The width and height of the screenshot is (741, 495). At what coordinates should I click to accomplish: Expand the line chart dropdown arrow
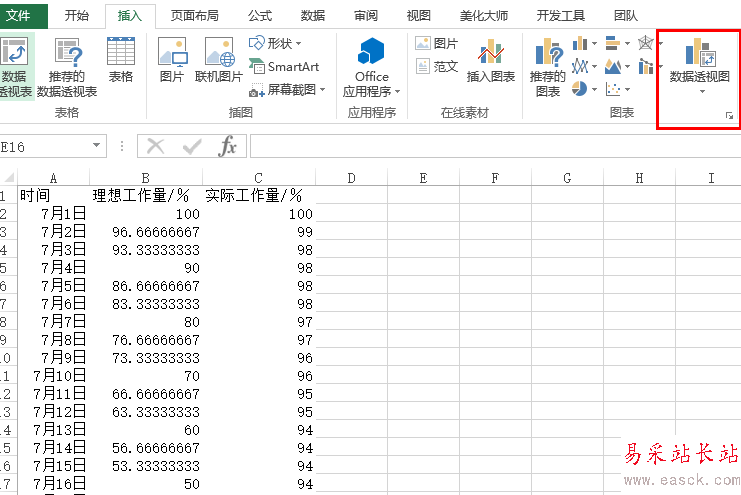point(594,66)
